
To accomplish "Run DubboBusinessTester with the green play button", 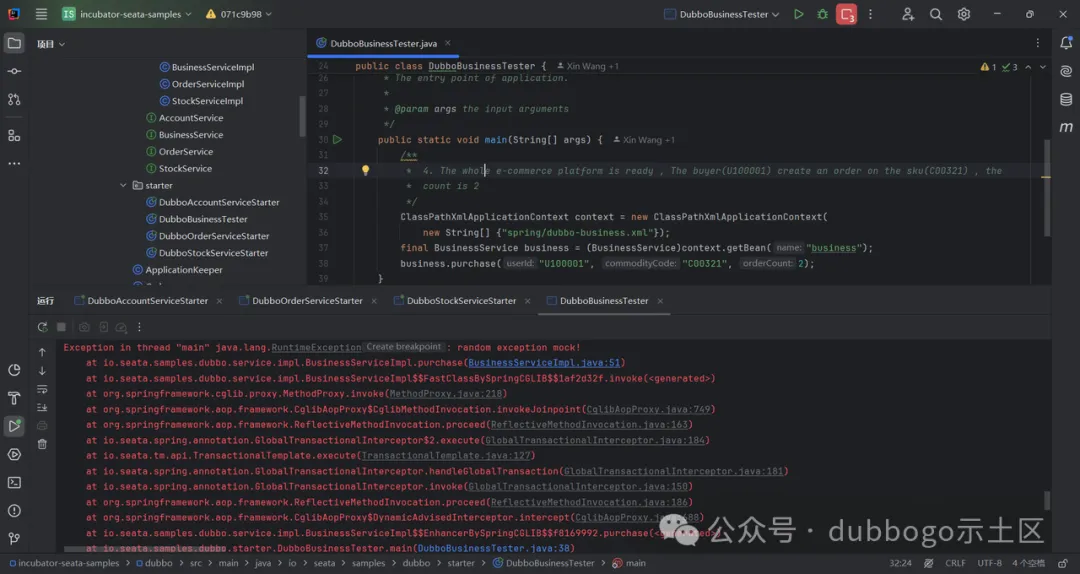I will tap(798, 15).
